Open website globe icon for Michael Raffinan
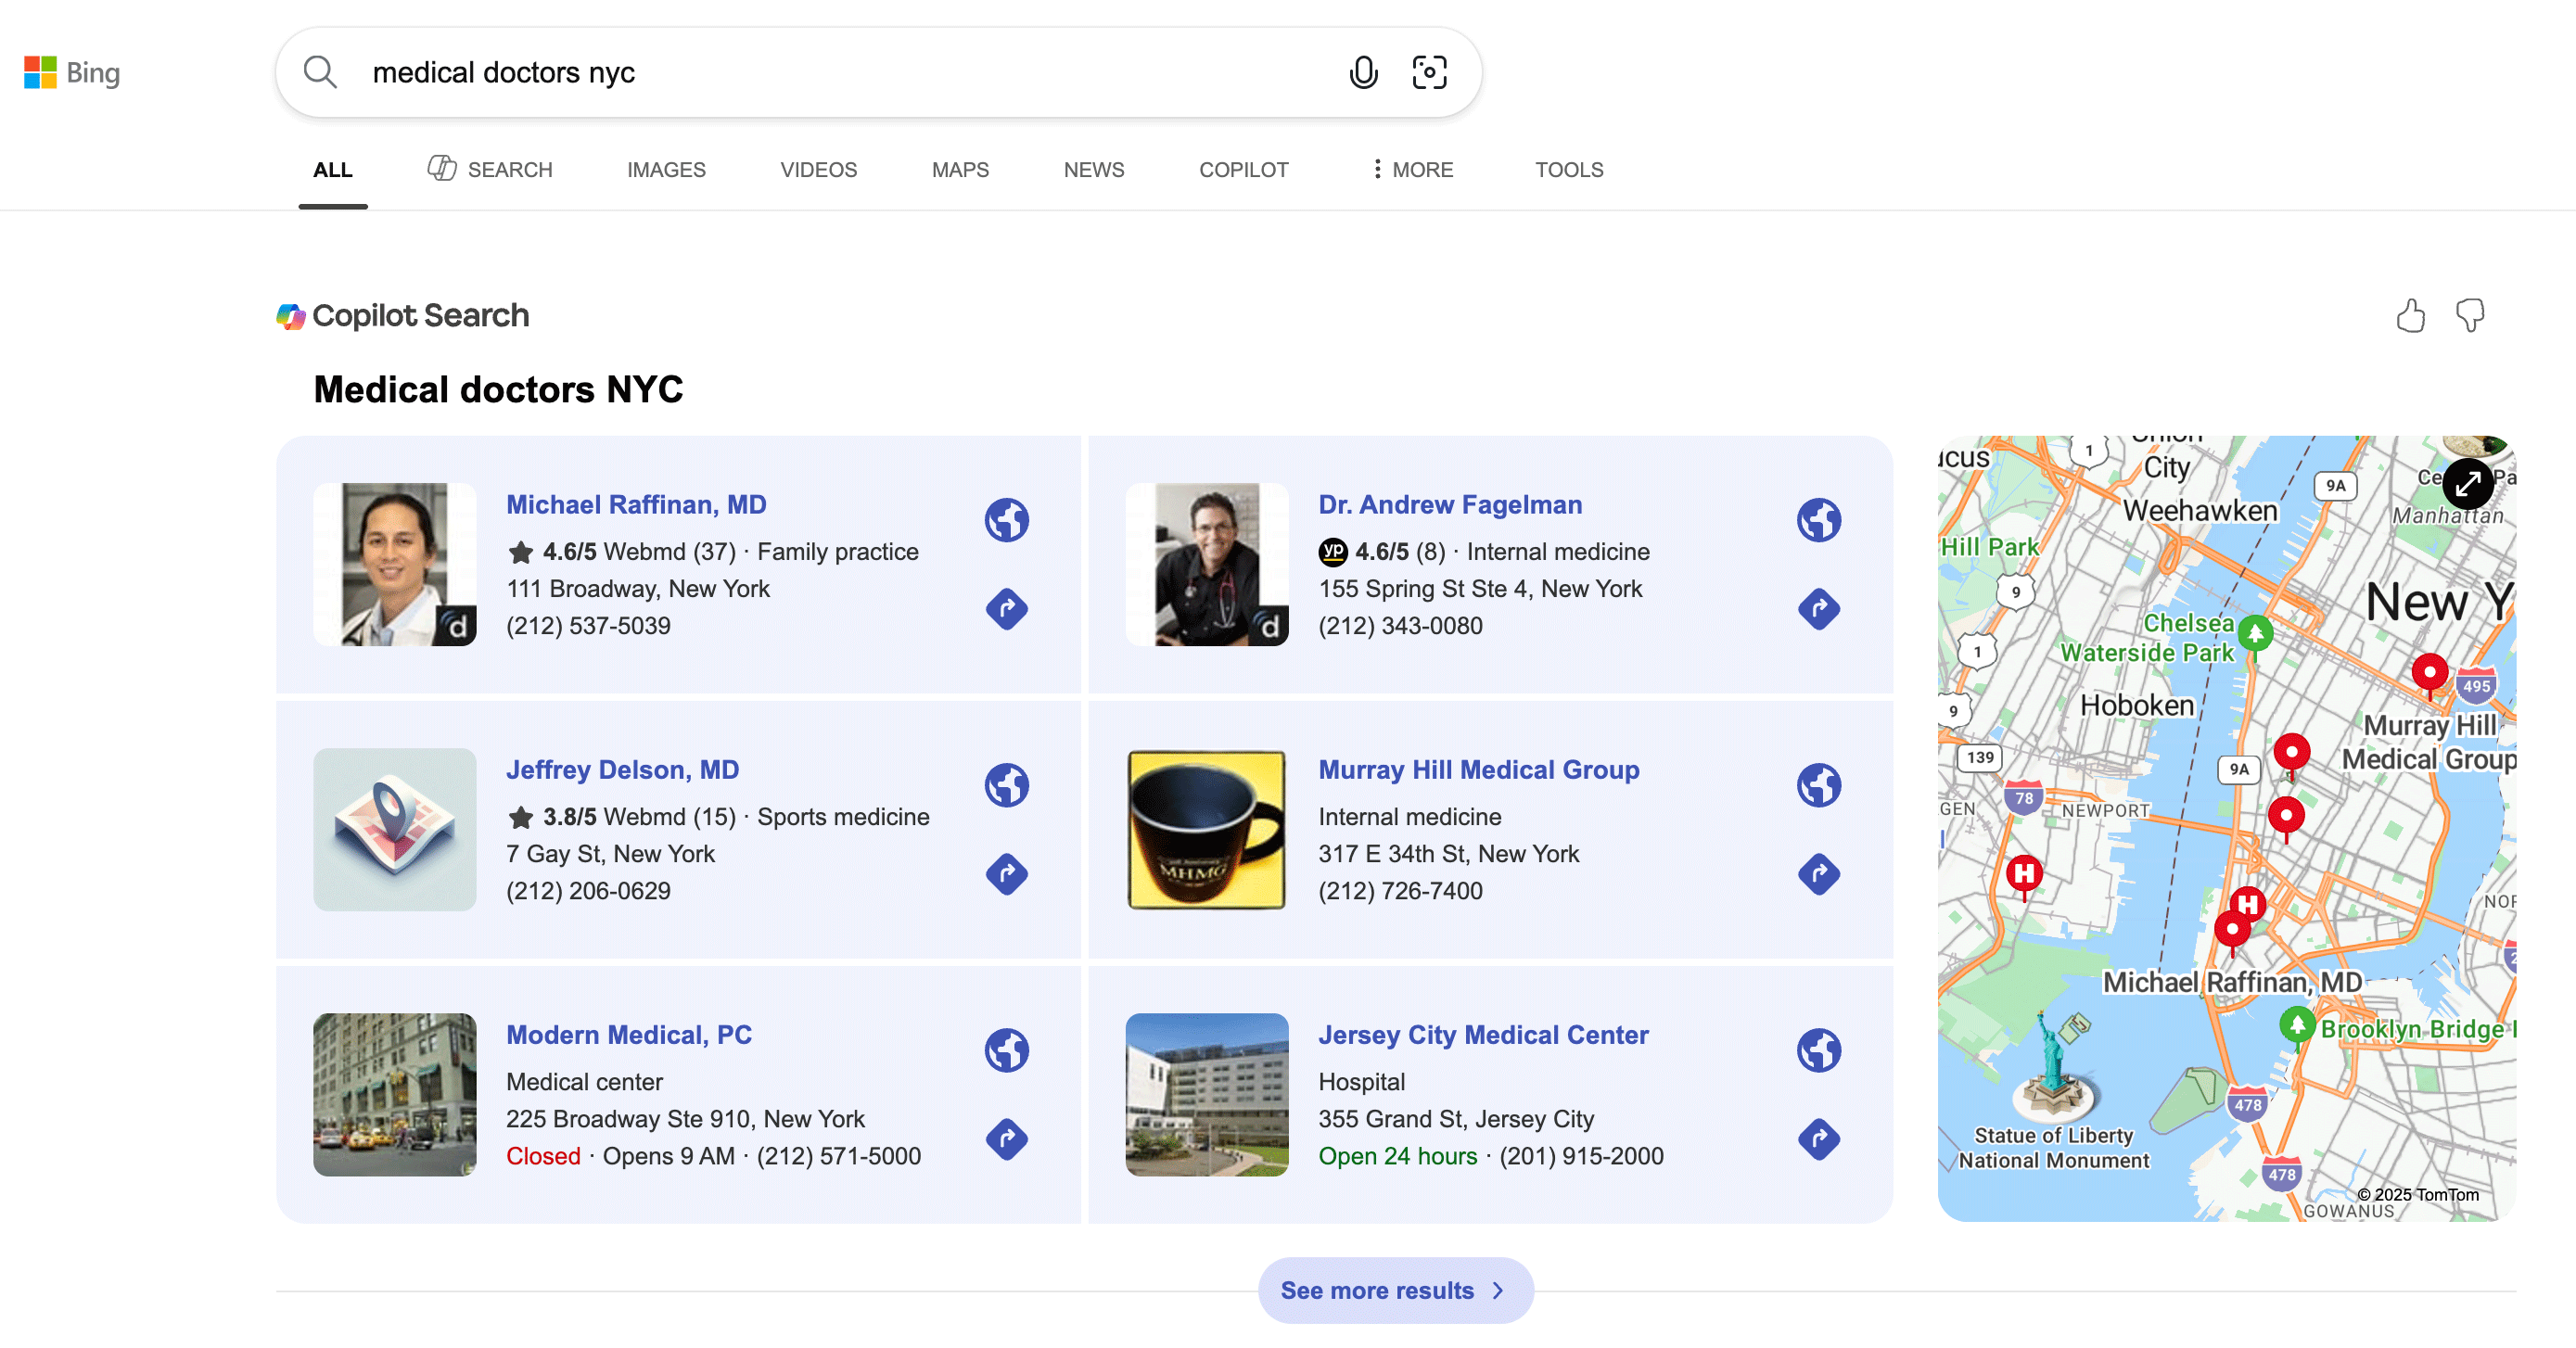Screen dimensions: 2576x1348 pos(1006,520)
